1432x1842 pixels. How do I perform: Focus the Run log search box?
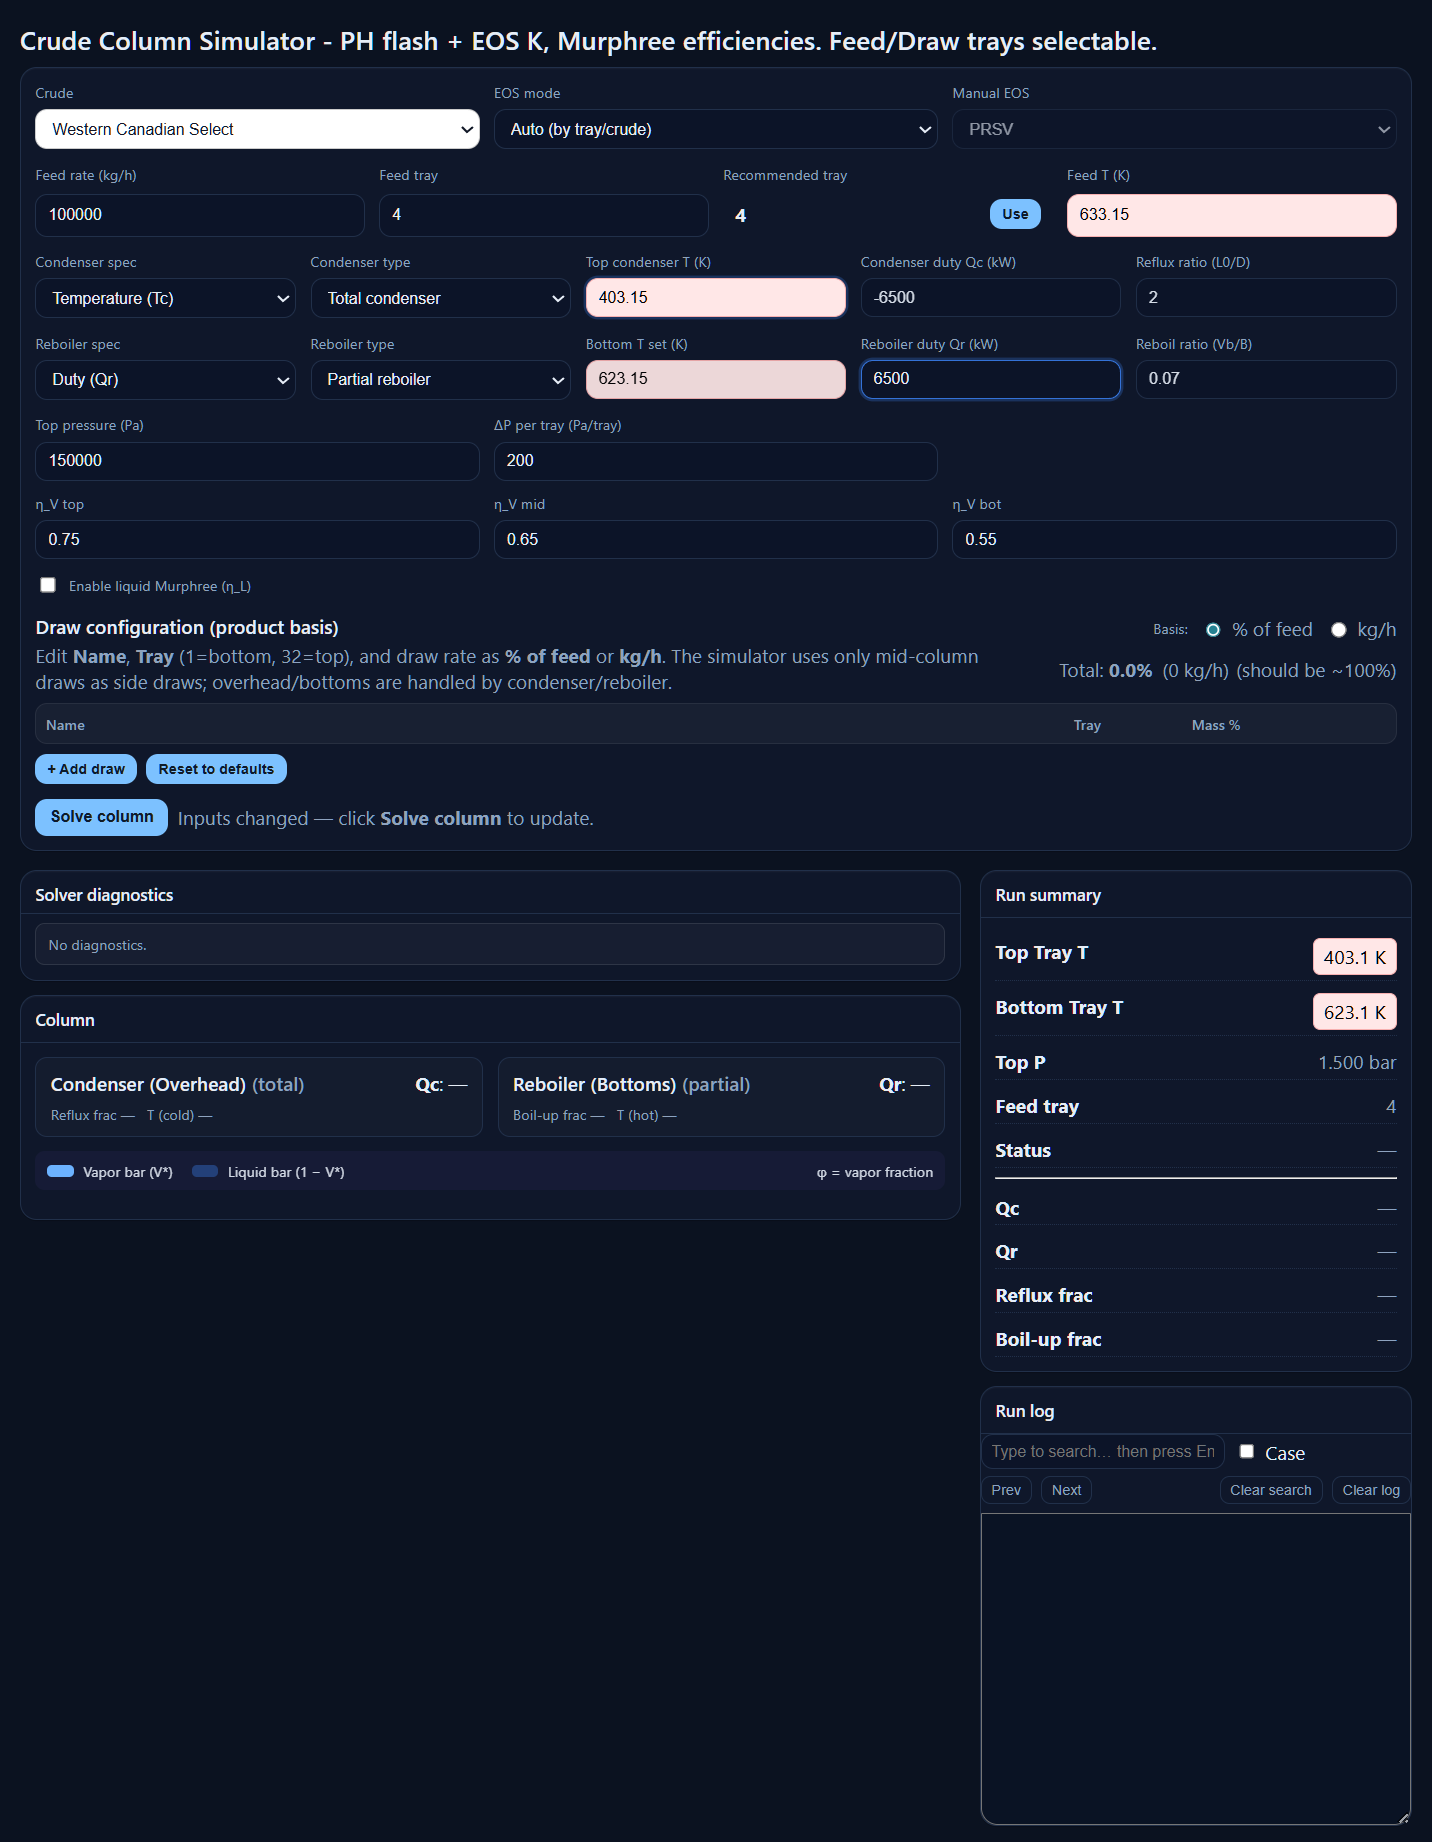point(1102,1451)
